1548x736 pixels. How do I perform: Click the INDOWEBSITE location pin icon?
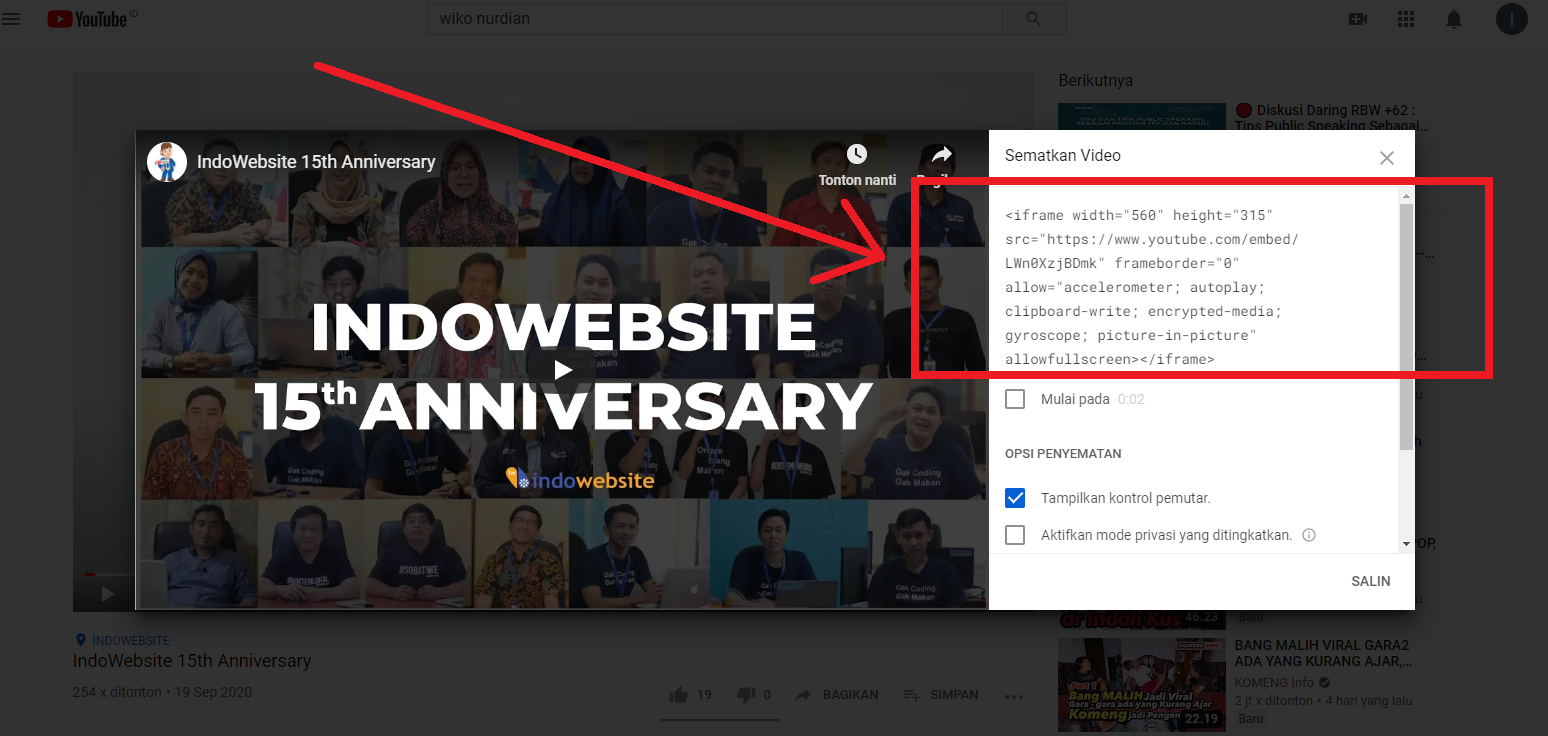81,640
